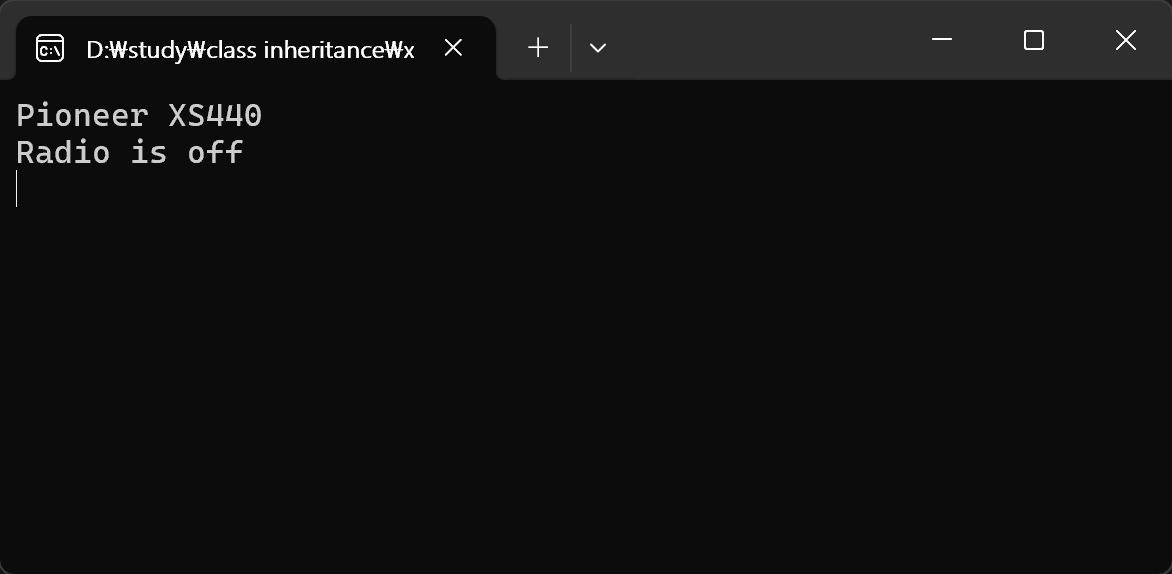The image size is (1172, 574).
Task: Click the "Pioneer" word in output
Action: [82, 116]
